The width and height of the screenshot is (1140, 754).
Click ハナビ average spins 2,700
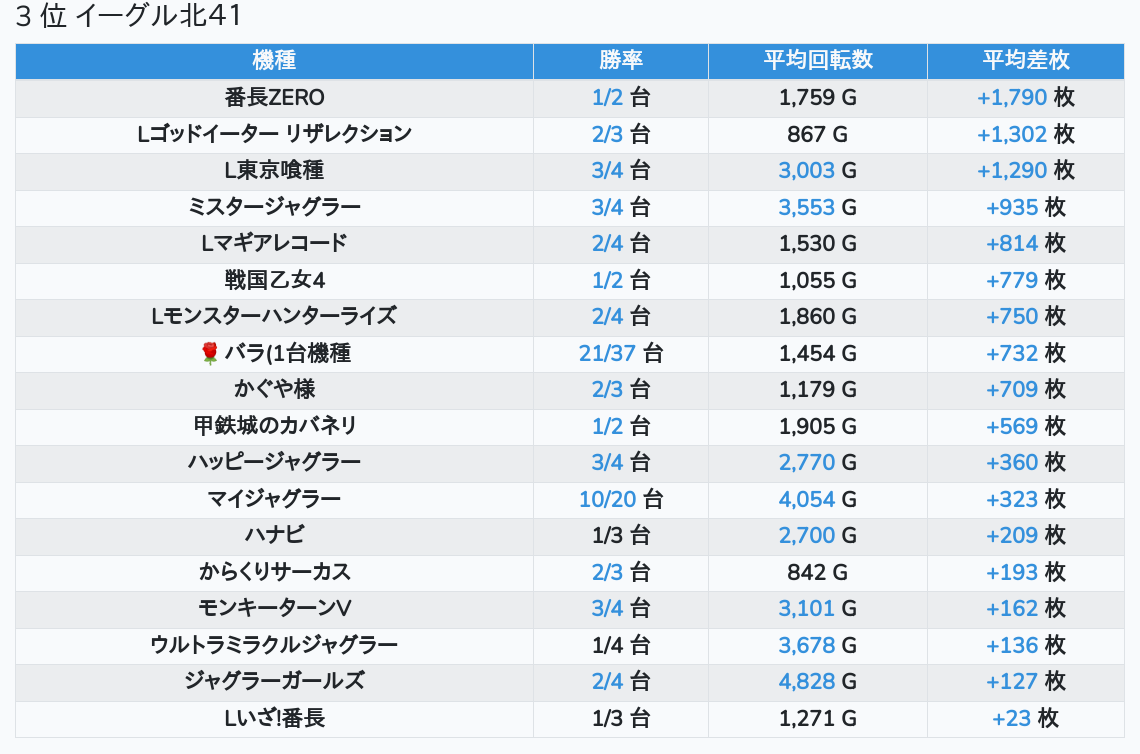coord(806,535)
